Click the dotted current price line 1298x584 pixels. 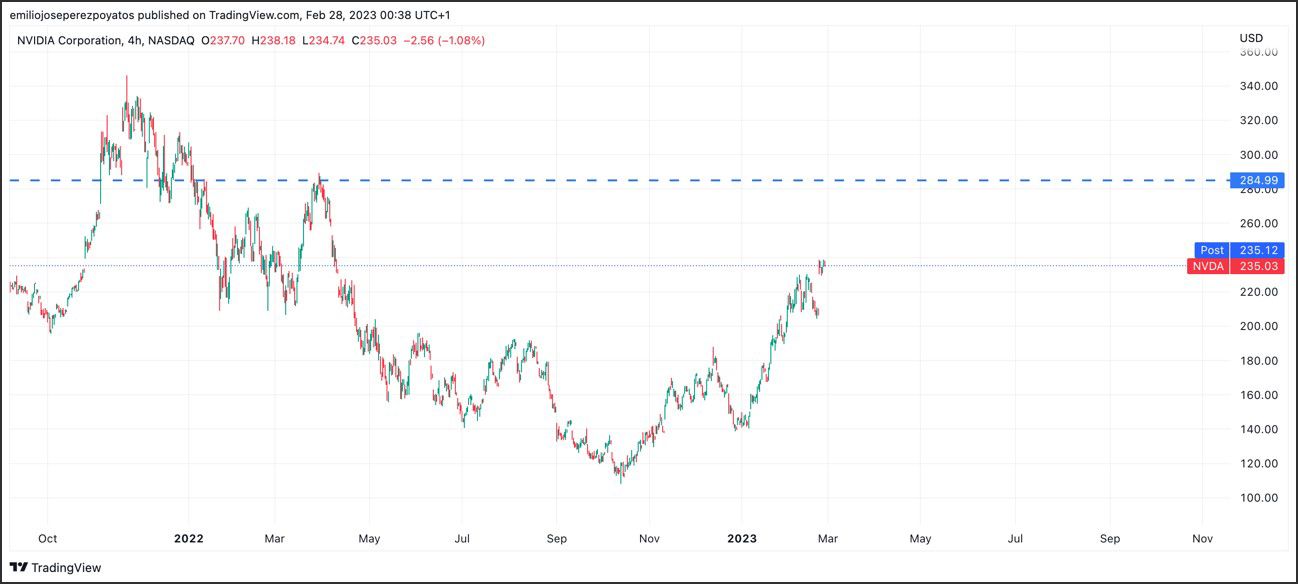[600, 265]
